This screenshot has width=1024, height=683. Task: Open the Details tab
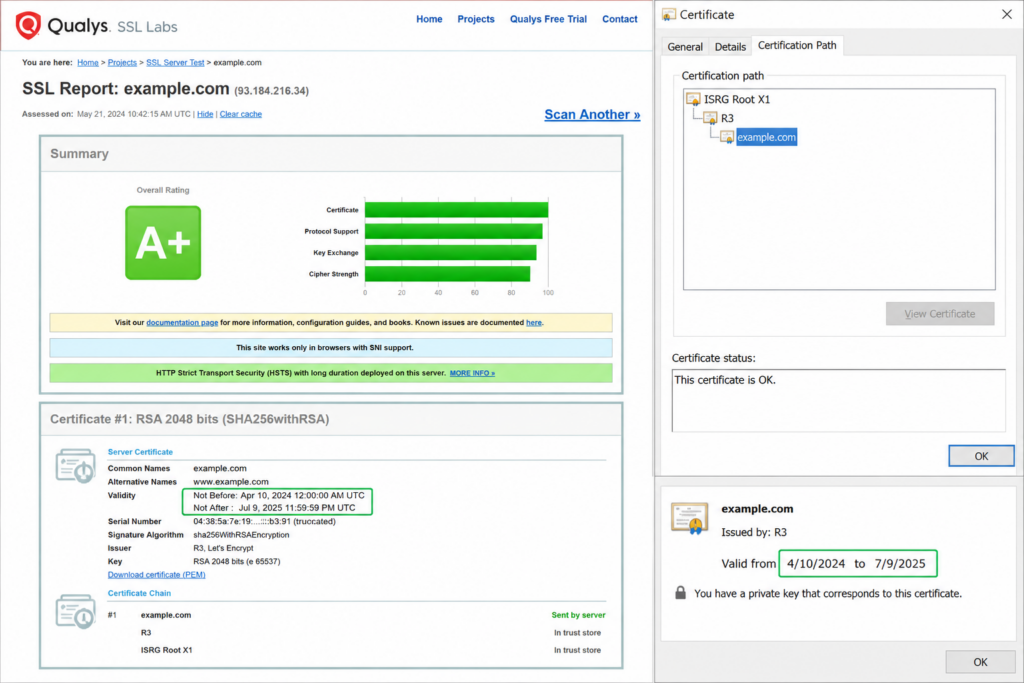tap(730, 46)
